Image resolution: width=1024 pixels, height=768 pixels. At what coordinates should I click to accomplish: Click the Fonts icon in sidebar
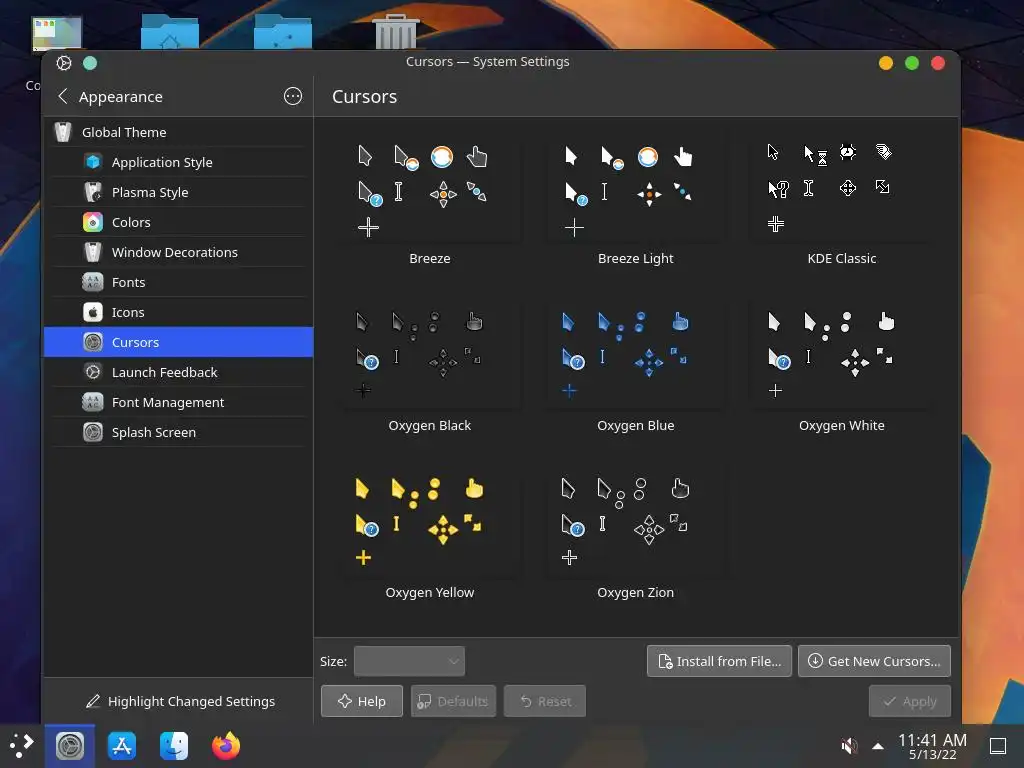point(93,282)
